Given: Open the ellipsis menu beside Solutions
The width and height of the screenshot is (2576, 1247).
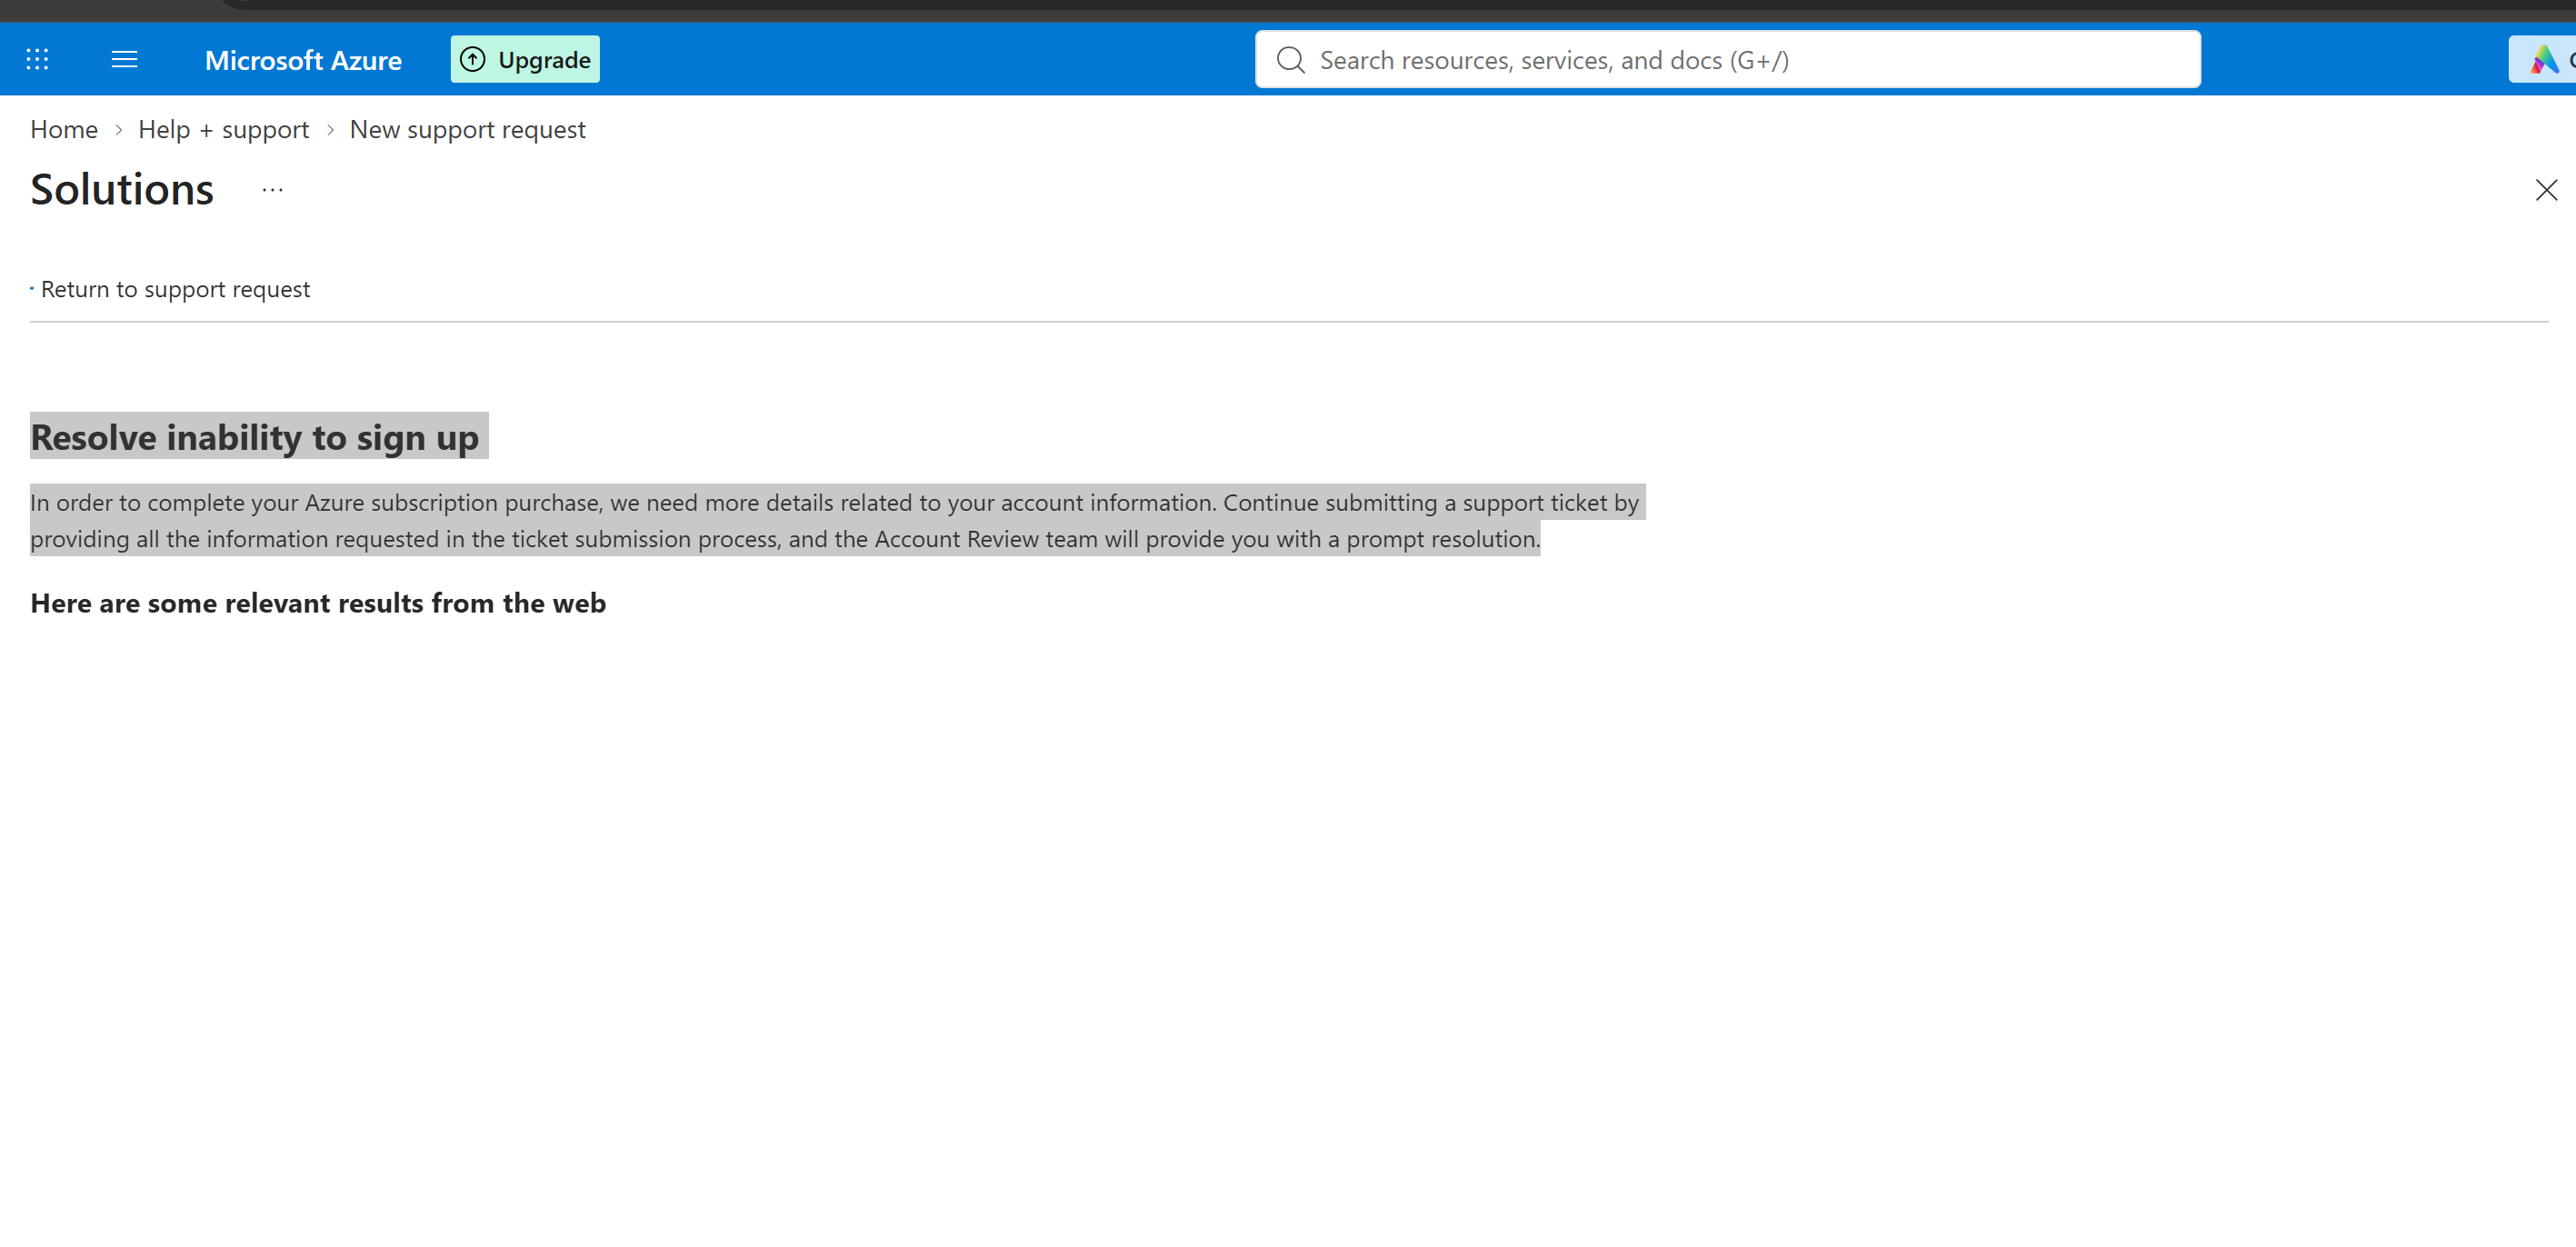Looking at the screenshot, I should [x=272, y=190].
